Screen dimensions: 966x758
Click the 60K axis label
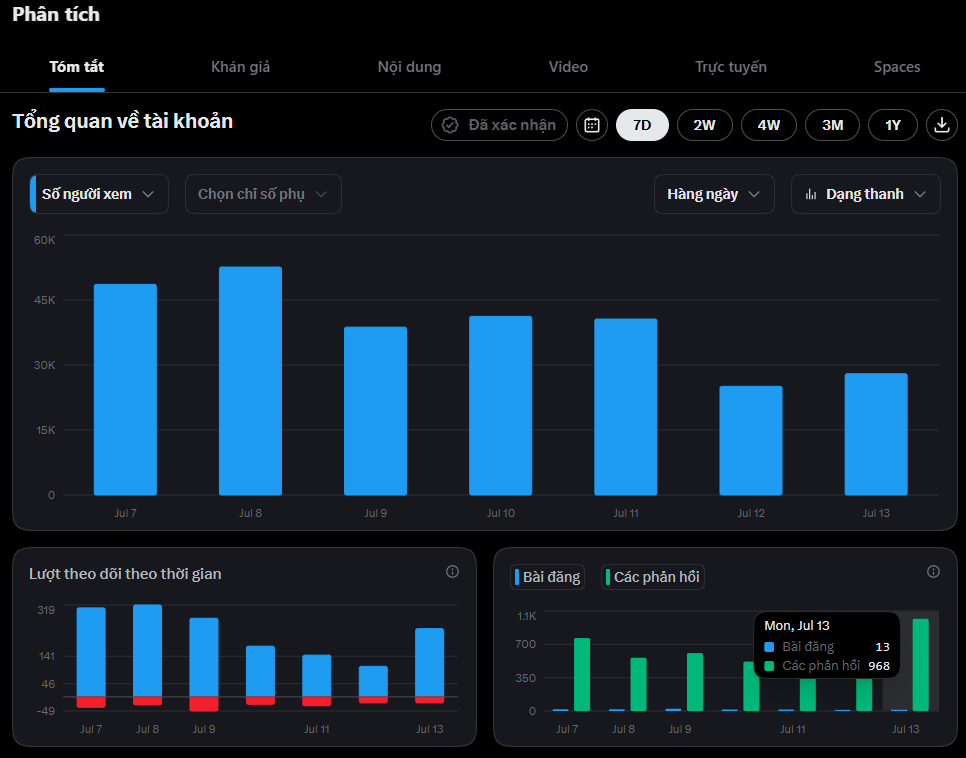(44, 240)
